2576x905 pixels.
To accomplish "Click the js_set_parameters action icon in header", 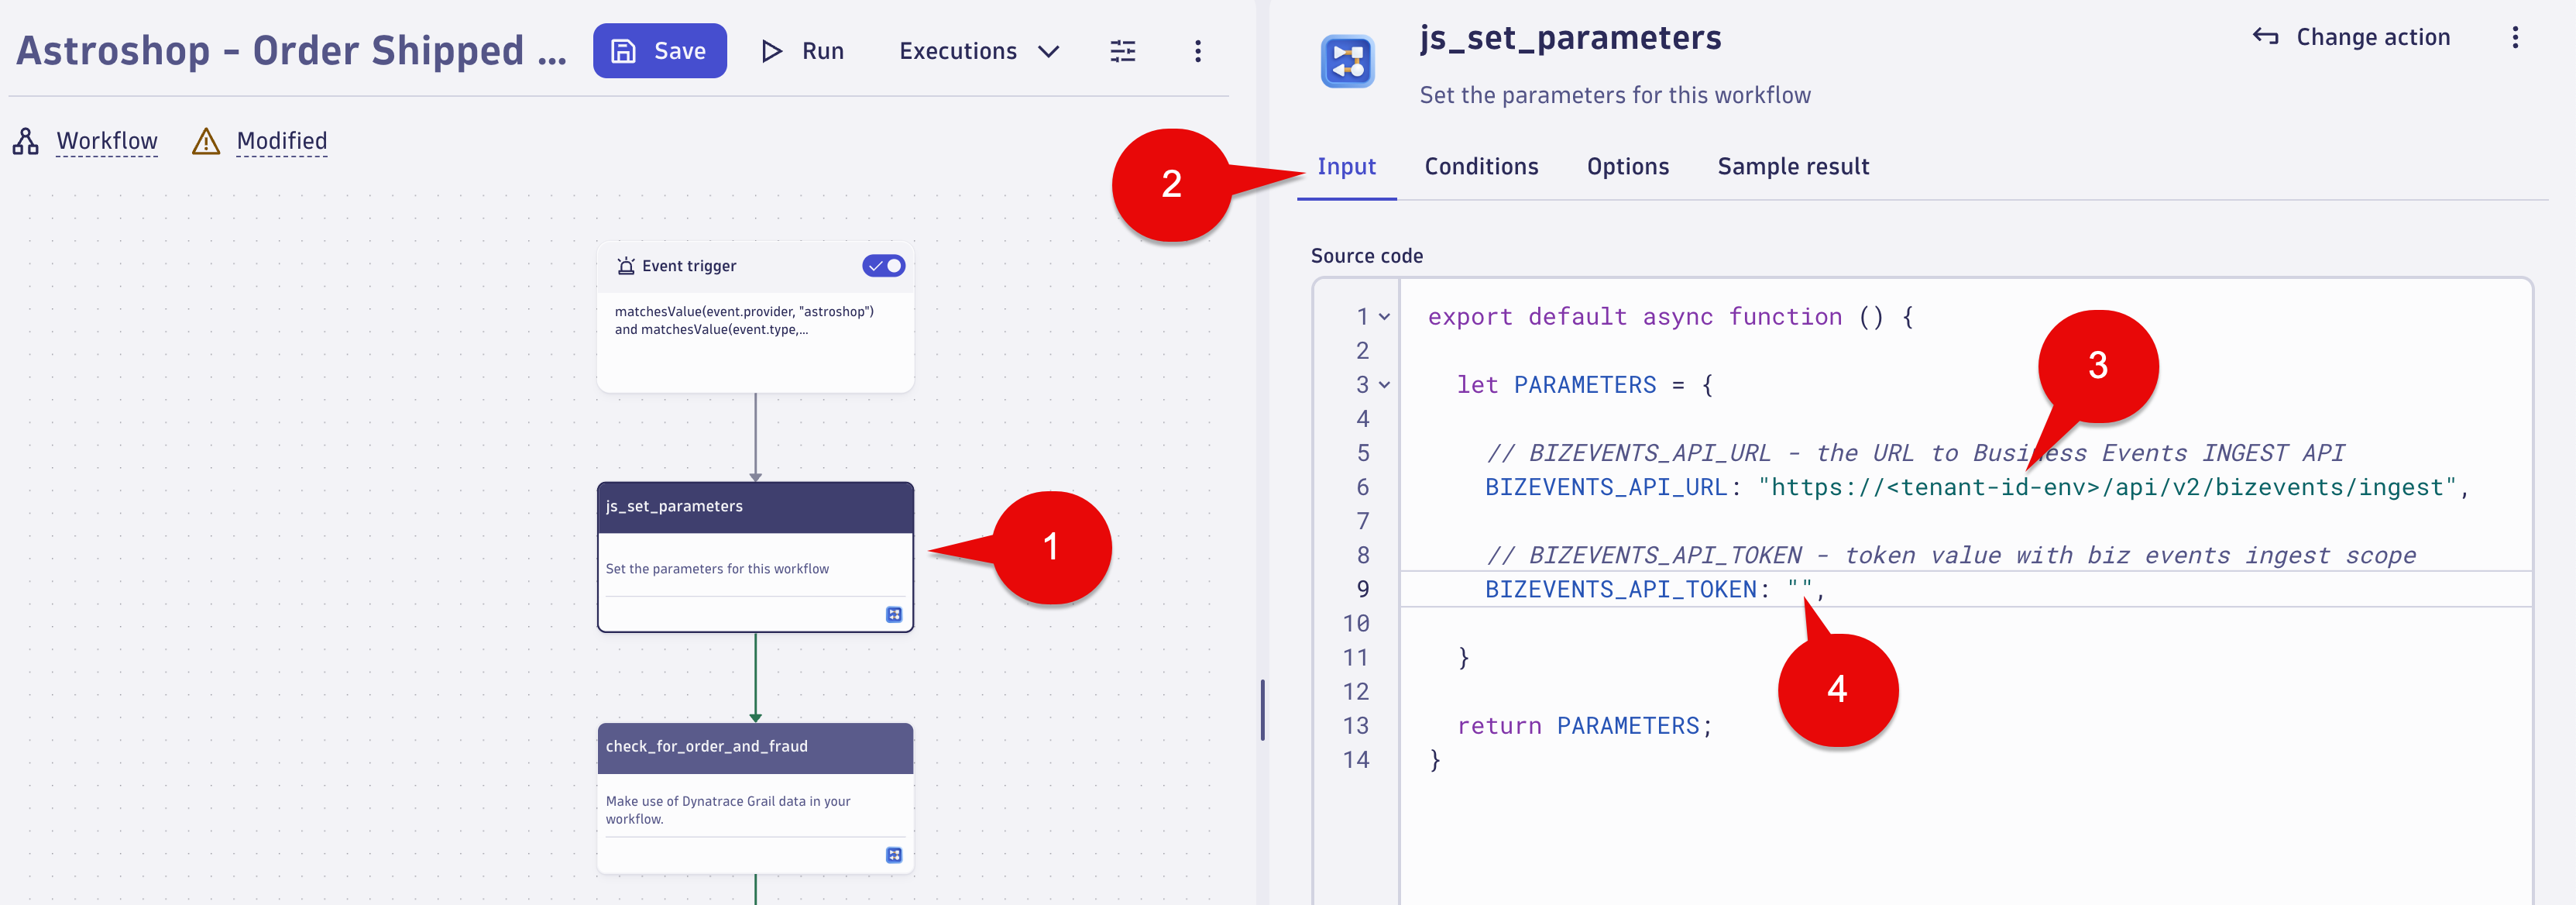I will (x=1347, y=61).
